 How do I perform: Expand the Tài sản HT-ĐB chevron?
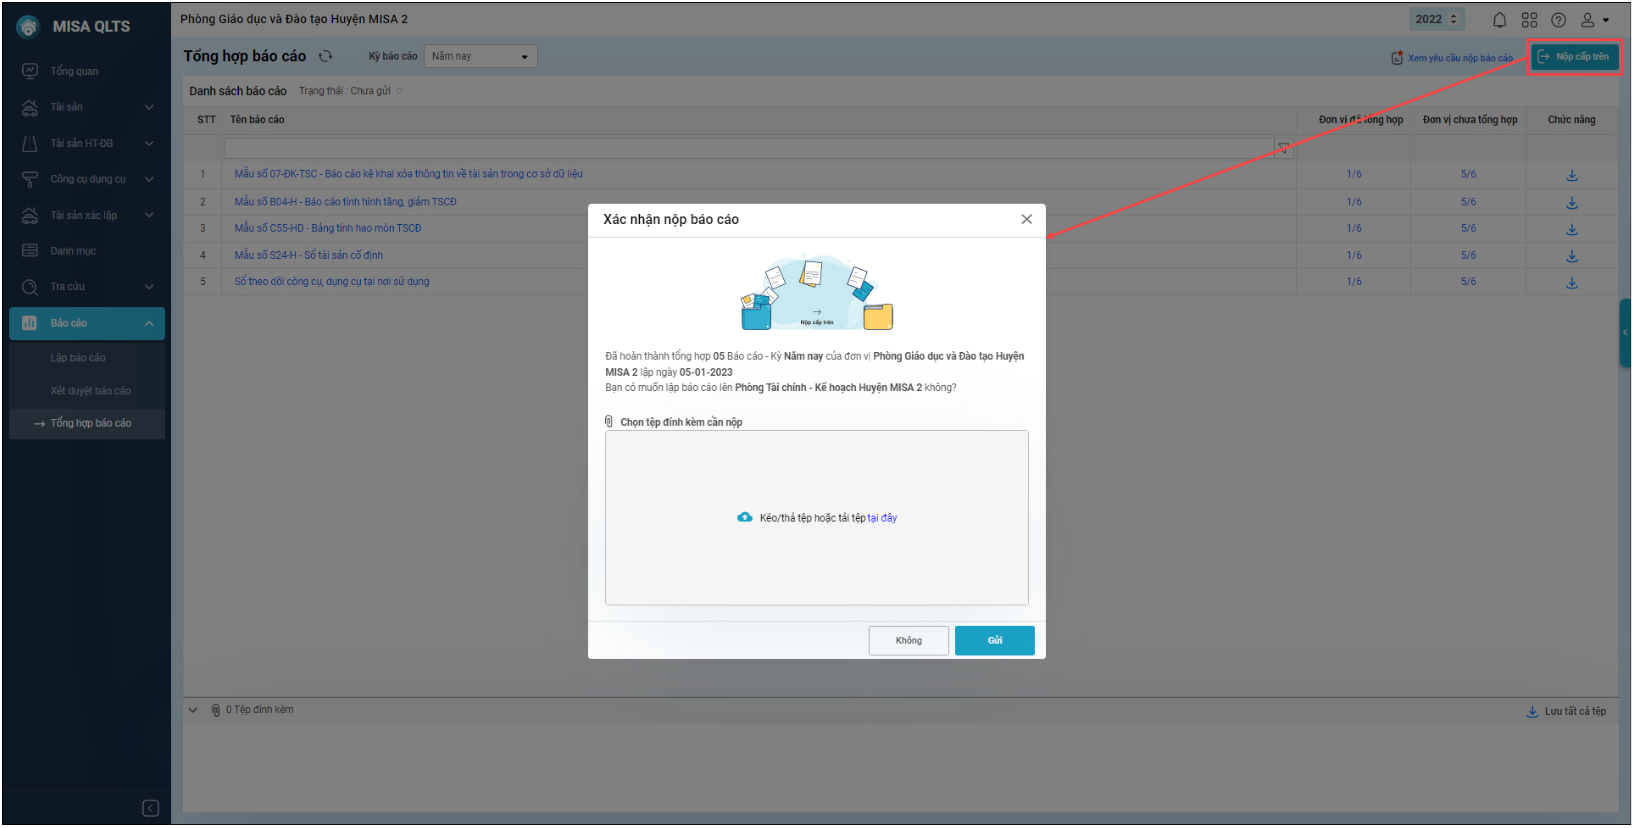(149, 143)
